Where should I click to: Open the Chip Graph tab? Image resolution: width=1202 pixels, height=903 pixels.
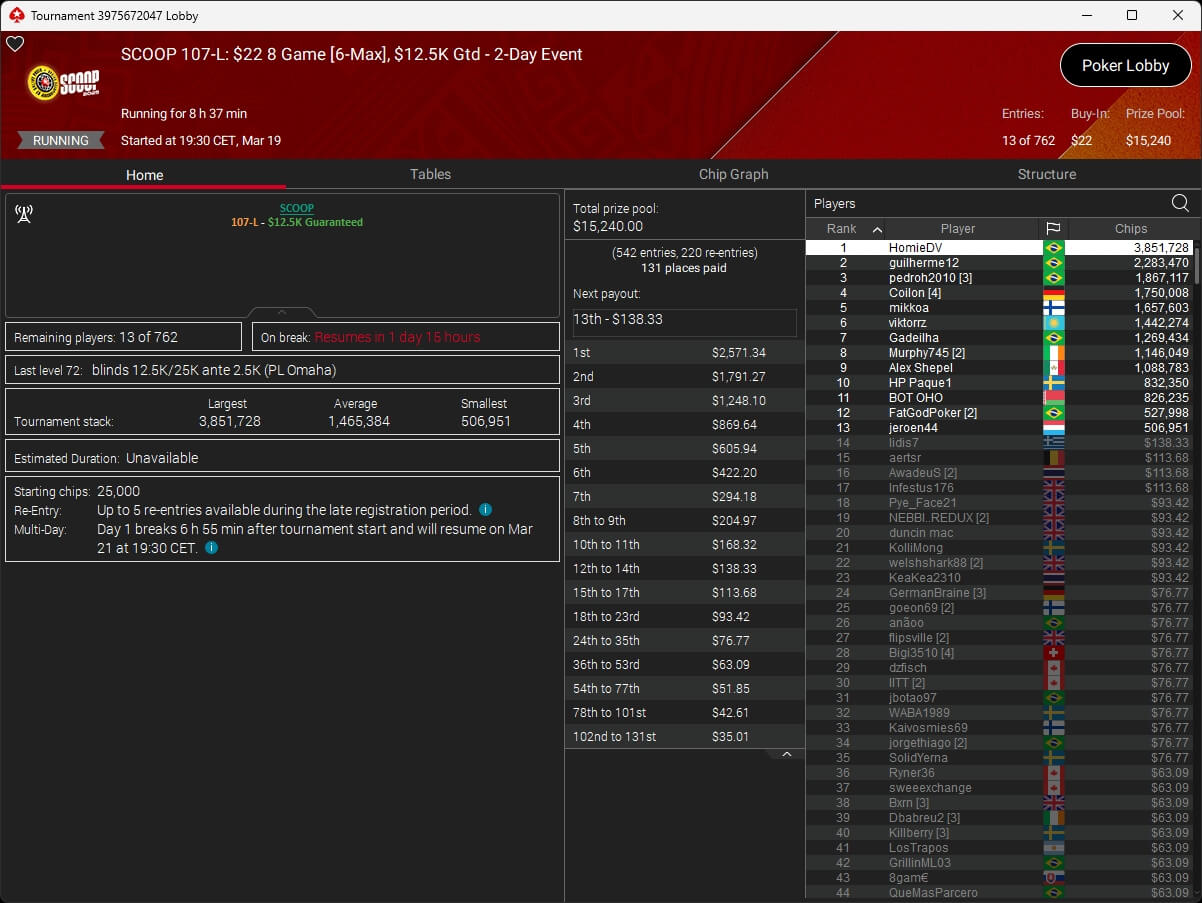click(733, 174)
